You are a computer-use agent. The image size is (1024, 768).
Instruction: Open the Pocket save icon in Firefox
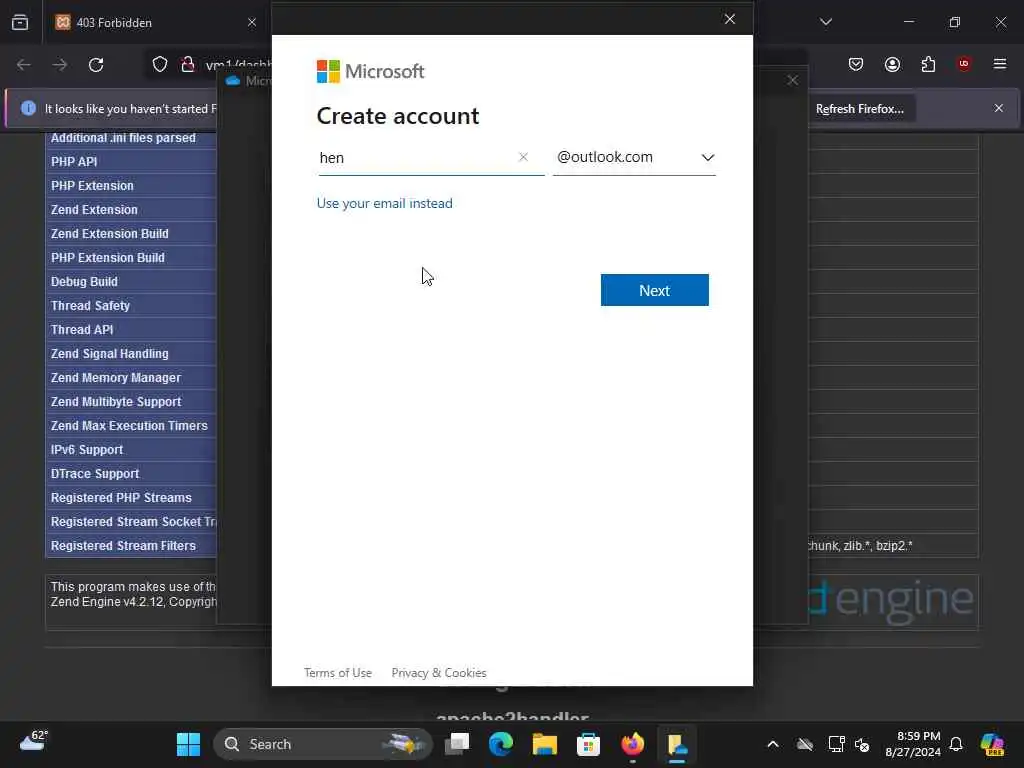coord(856,64)
